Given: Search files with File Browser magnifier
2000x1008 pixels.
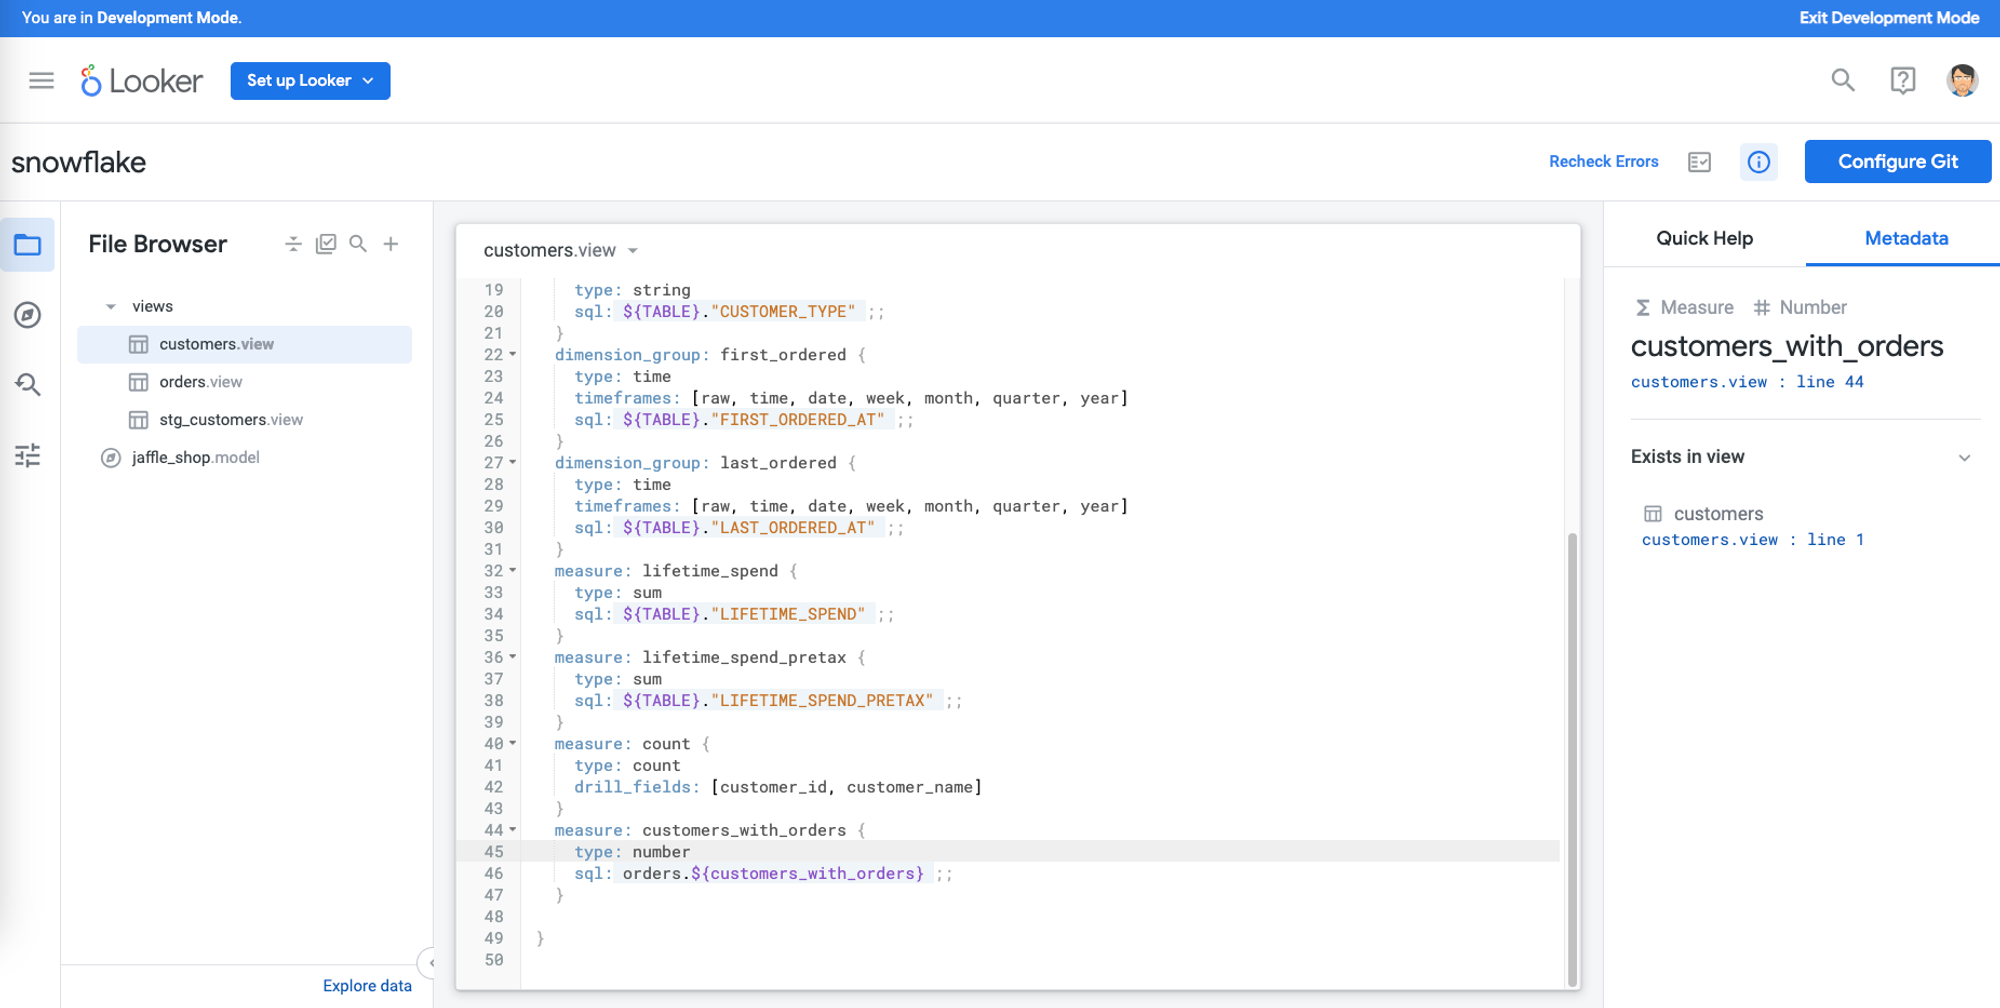Looking at the screenshot, I should (358, 244).
